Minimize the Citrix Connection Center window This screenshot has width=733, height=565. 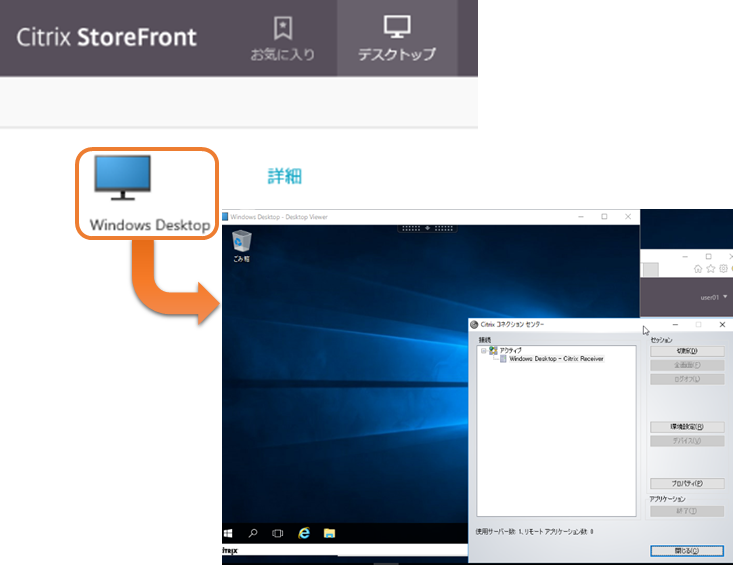tap(675, 324)
